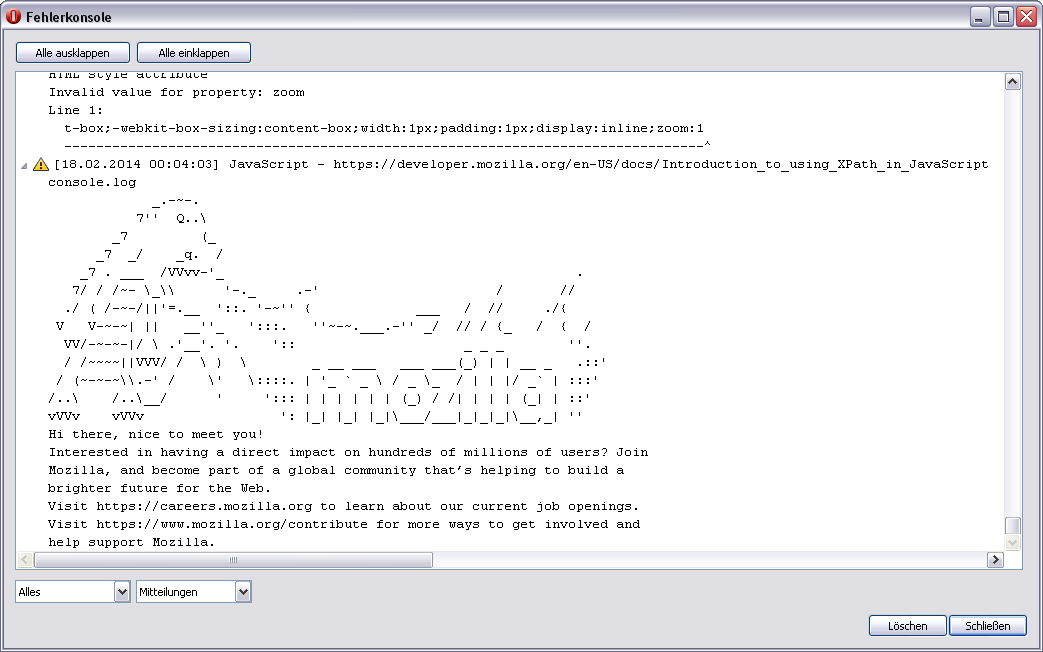Hit the 'Schließen' button
The height and width of the screenshot is (652, 1043).
pyautogui.click(x=987, y=626)
